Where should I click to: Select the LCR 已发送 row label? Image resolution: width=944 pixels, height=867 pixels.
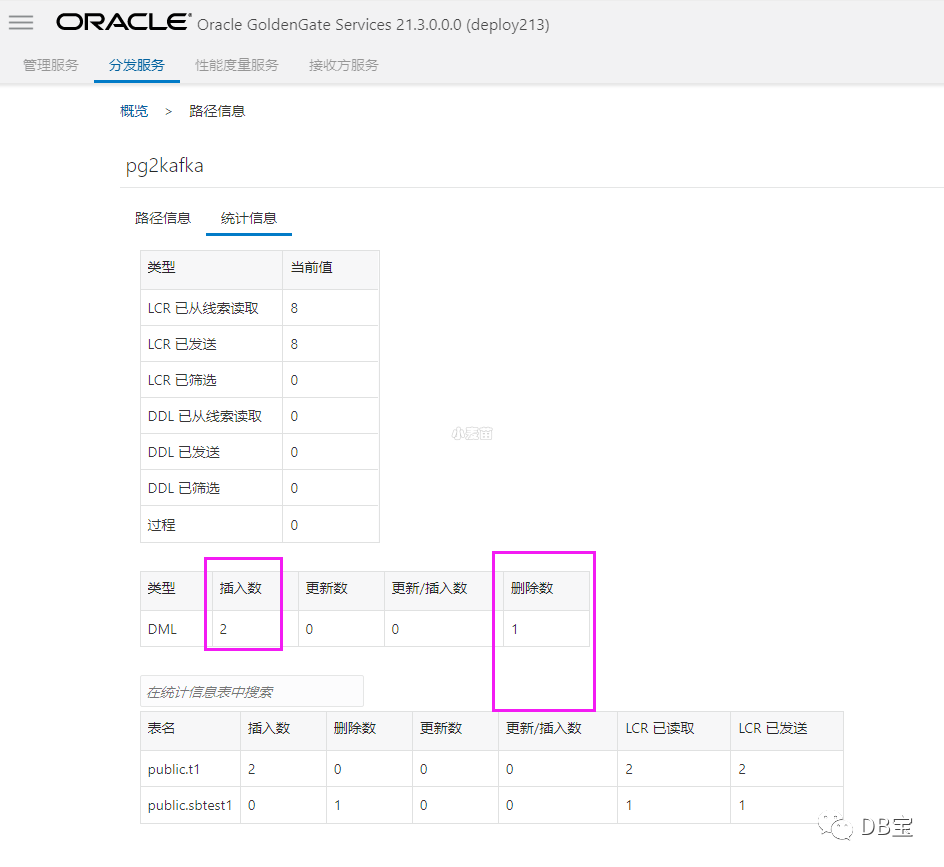click(x=182, y=344)
